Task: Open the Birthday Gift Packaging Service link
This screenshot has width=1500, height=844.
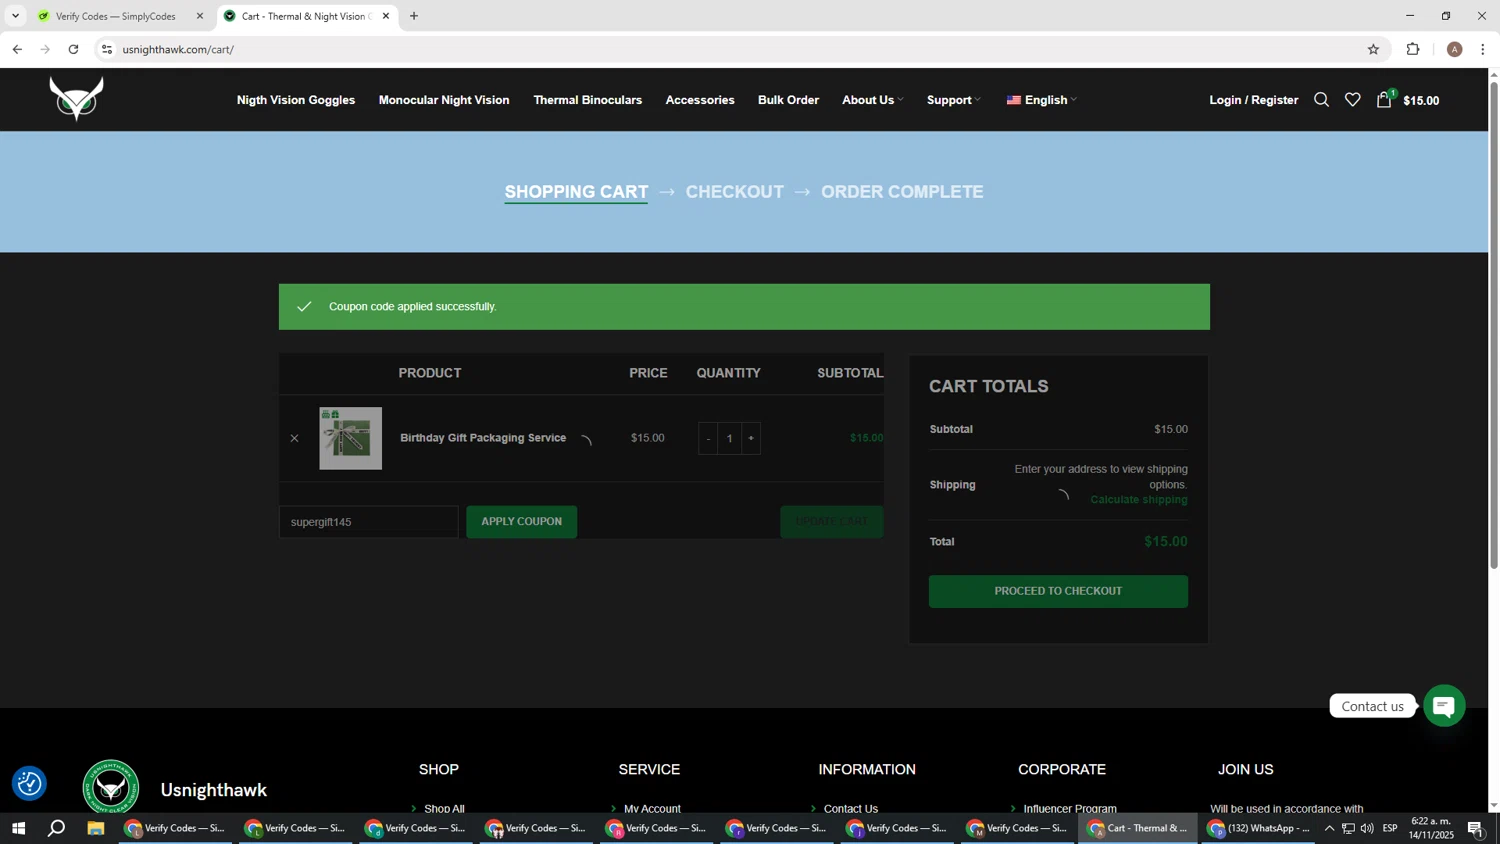Action: coord(483,438)
